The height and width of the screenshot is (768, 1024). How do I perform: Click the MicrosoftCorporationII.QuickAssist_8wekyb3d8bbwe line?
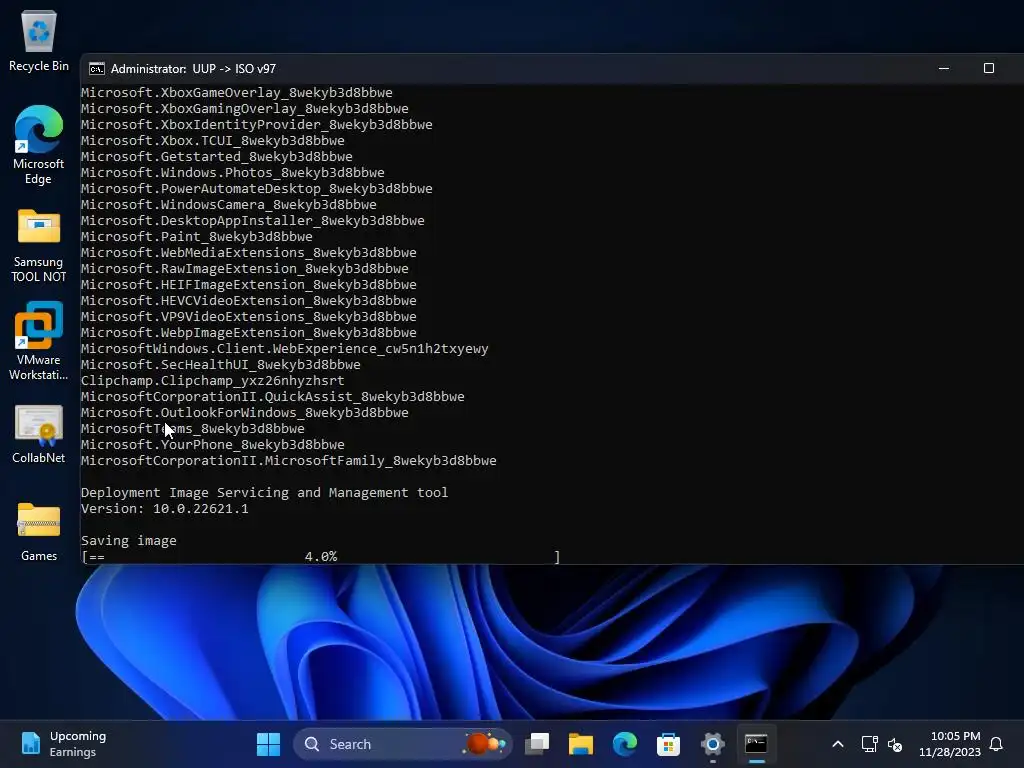pos(272,396)
